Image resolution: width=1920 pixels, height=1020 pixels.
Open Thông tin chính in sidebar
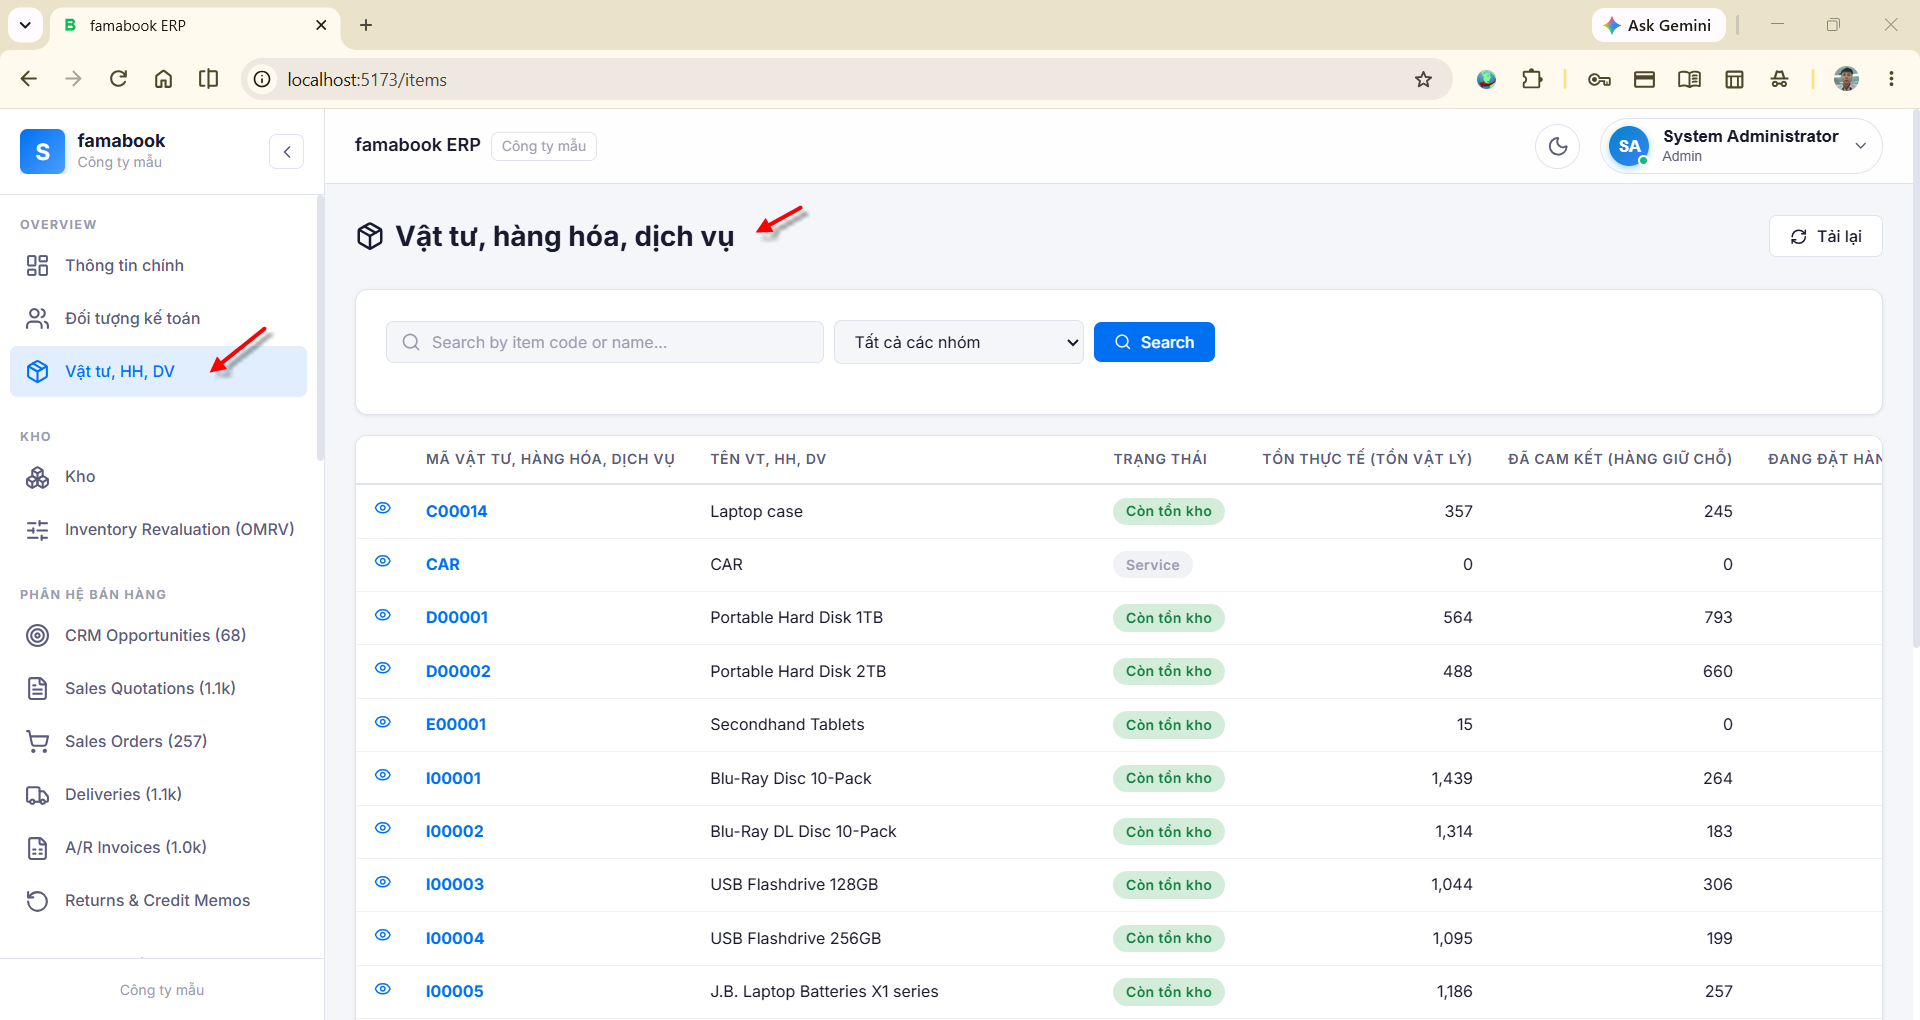click(158, 265)
